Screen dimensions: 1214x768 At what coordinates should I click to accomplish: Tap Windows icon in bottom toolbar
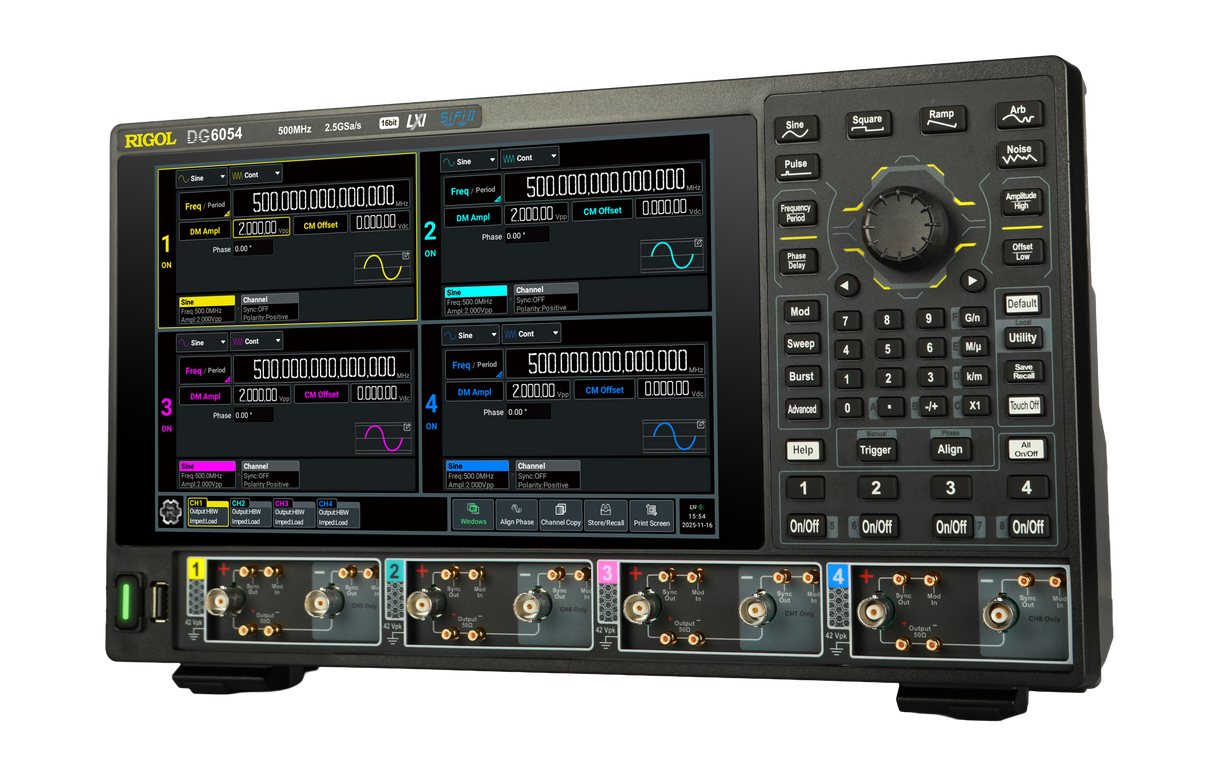point(473,515)
